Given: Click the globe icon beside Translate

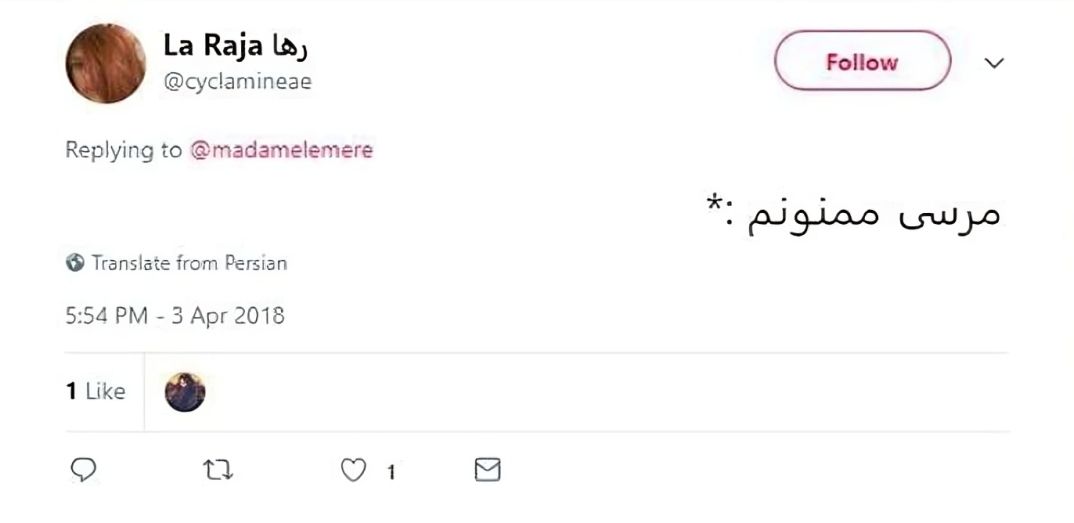Looking at the screenshot, I should coord(75,263).
